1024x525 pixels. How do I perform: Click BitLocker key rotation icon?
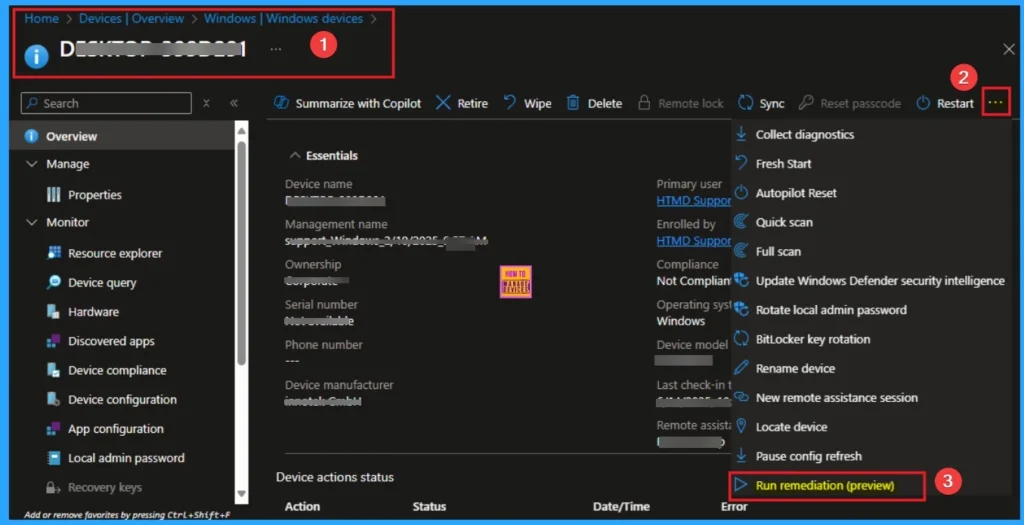[x=741, y=339]
